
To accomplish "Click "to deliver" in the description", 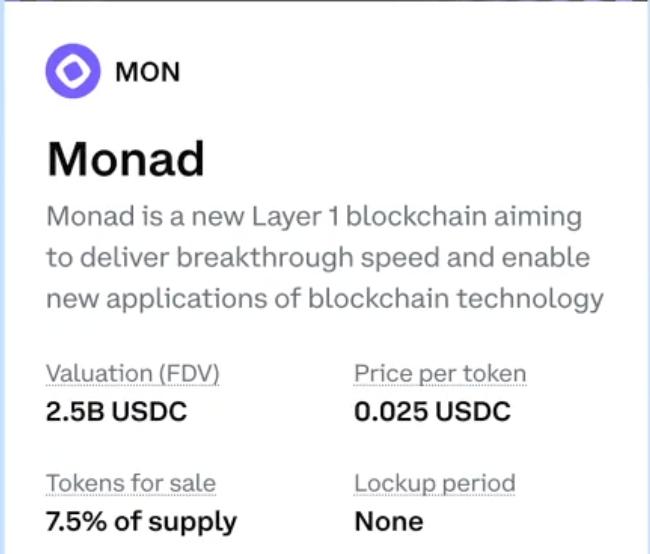I will [x=97, y=258].
